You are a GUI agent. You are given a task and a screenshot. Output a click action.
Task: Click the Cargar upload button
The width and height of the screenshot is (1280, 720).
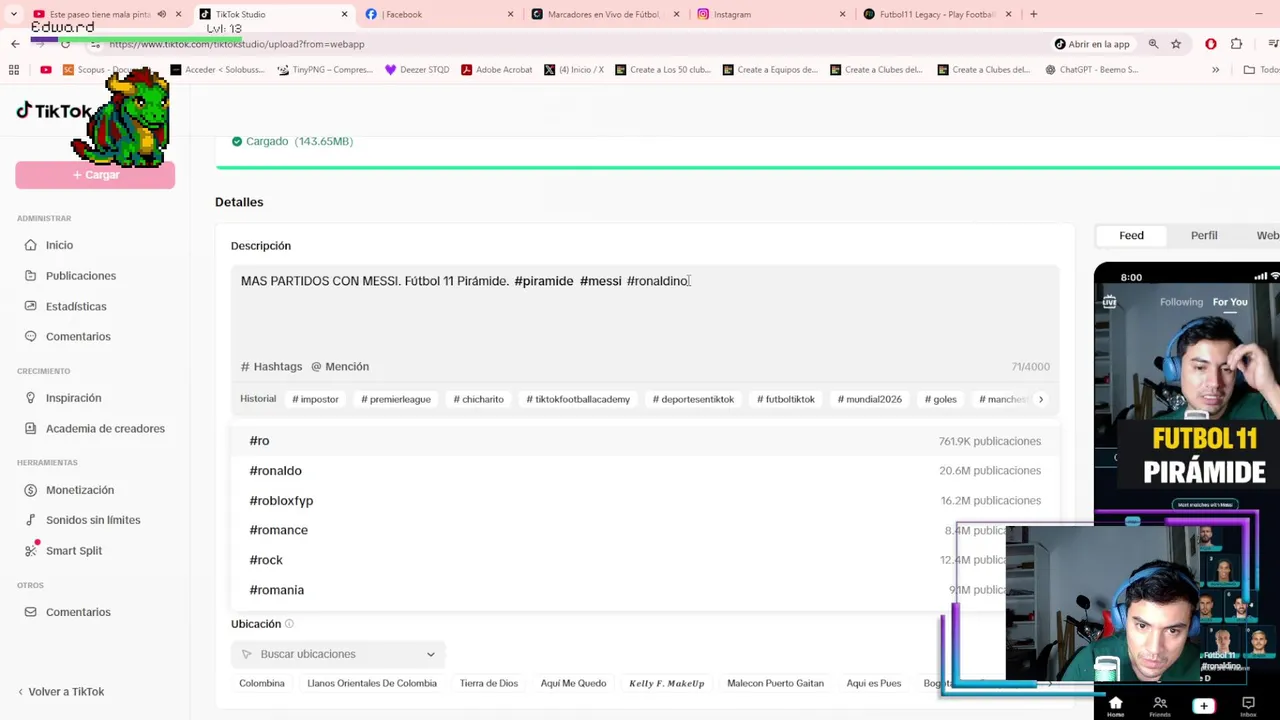[x=95, y=175]
